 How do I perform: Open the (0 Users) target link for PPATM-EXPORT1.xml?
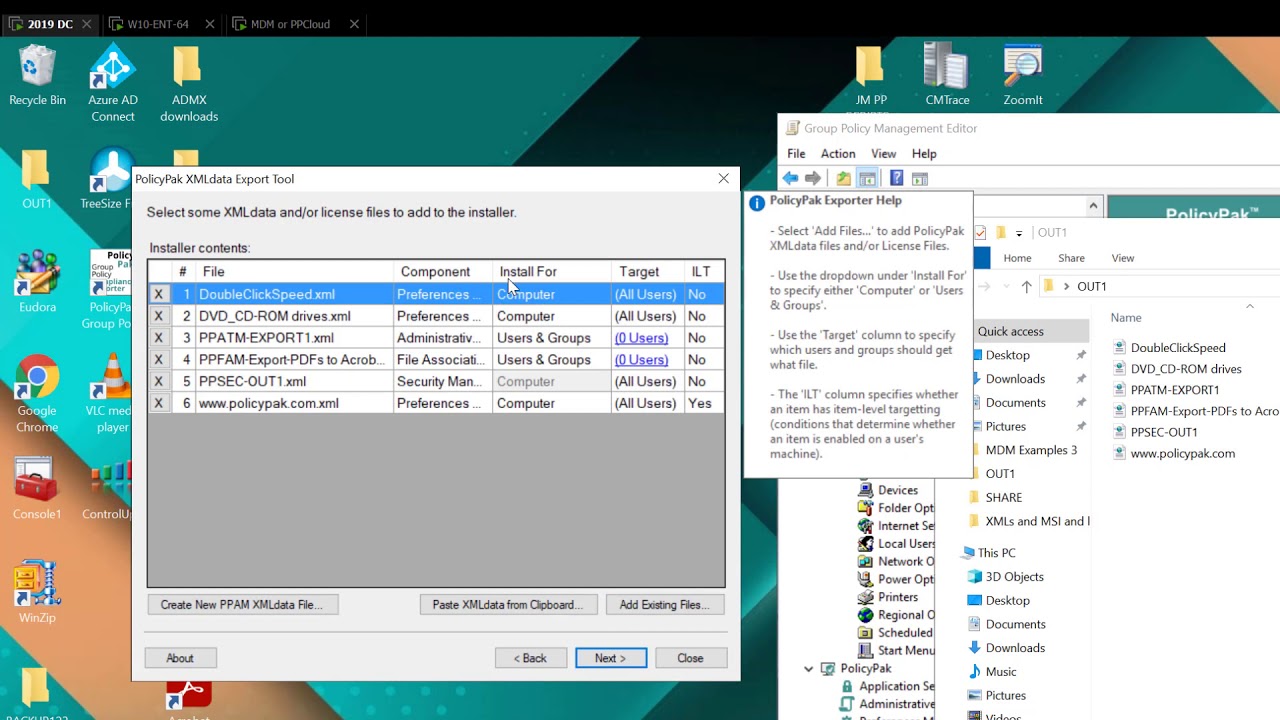click(641, 338)
